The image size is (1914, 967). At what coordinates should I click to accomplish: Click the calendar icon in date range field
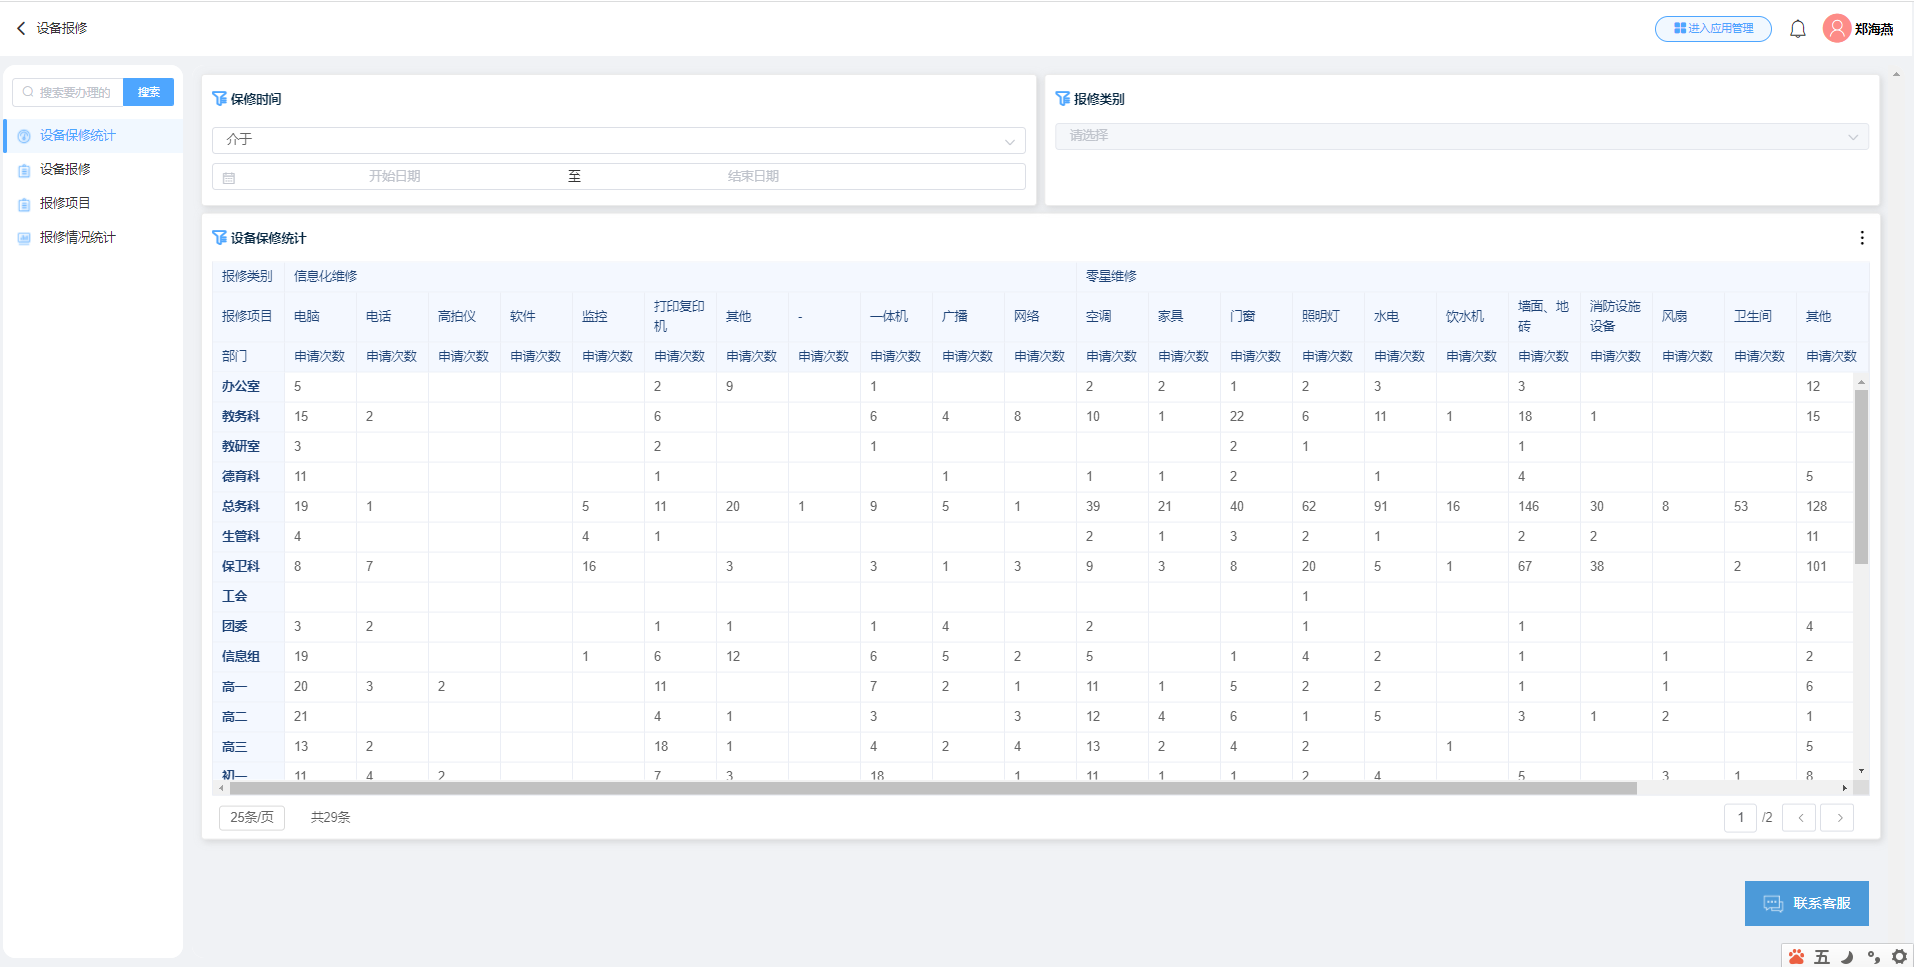pyautogui.click(x=229, y=177)
